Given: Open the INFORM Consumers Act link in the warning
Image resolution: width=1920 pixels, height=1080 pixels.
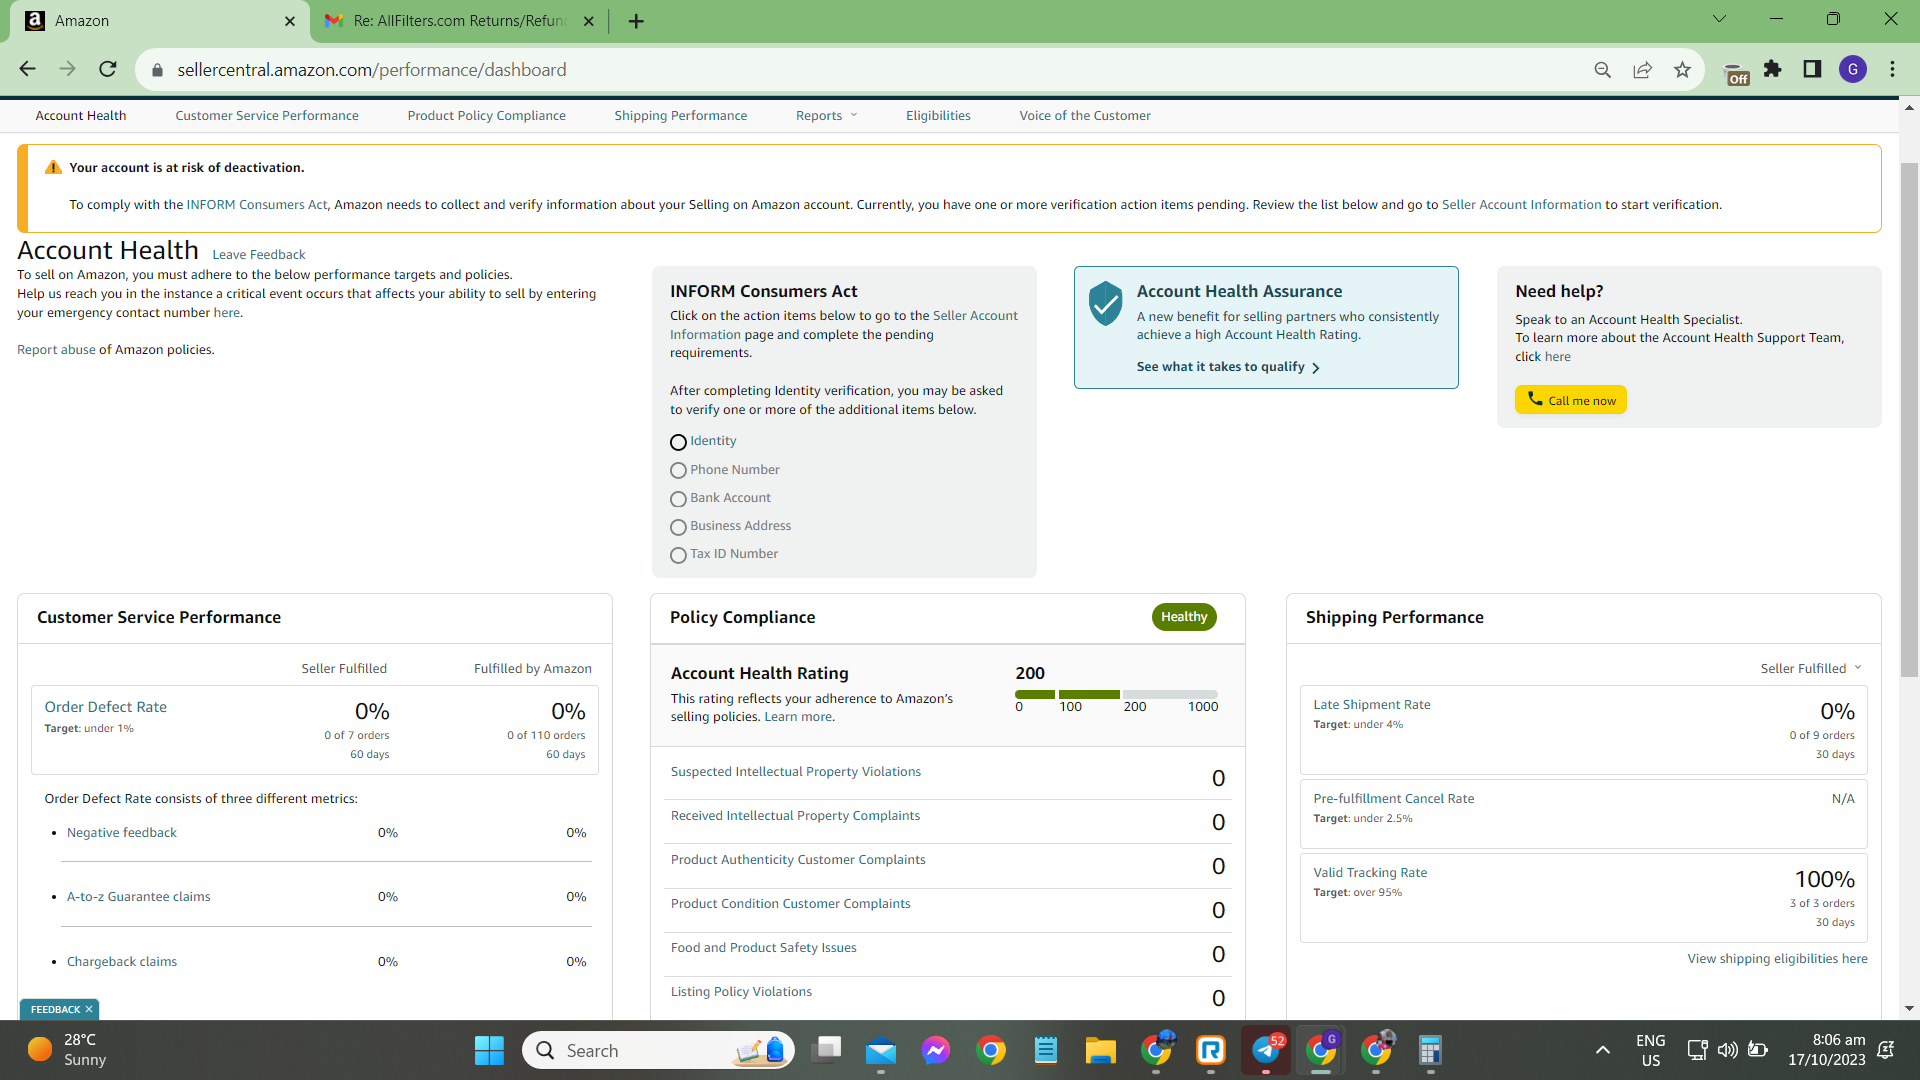Looking at the screenshot, I should (x=257, y=205).
